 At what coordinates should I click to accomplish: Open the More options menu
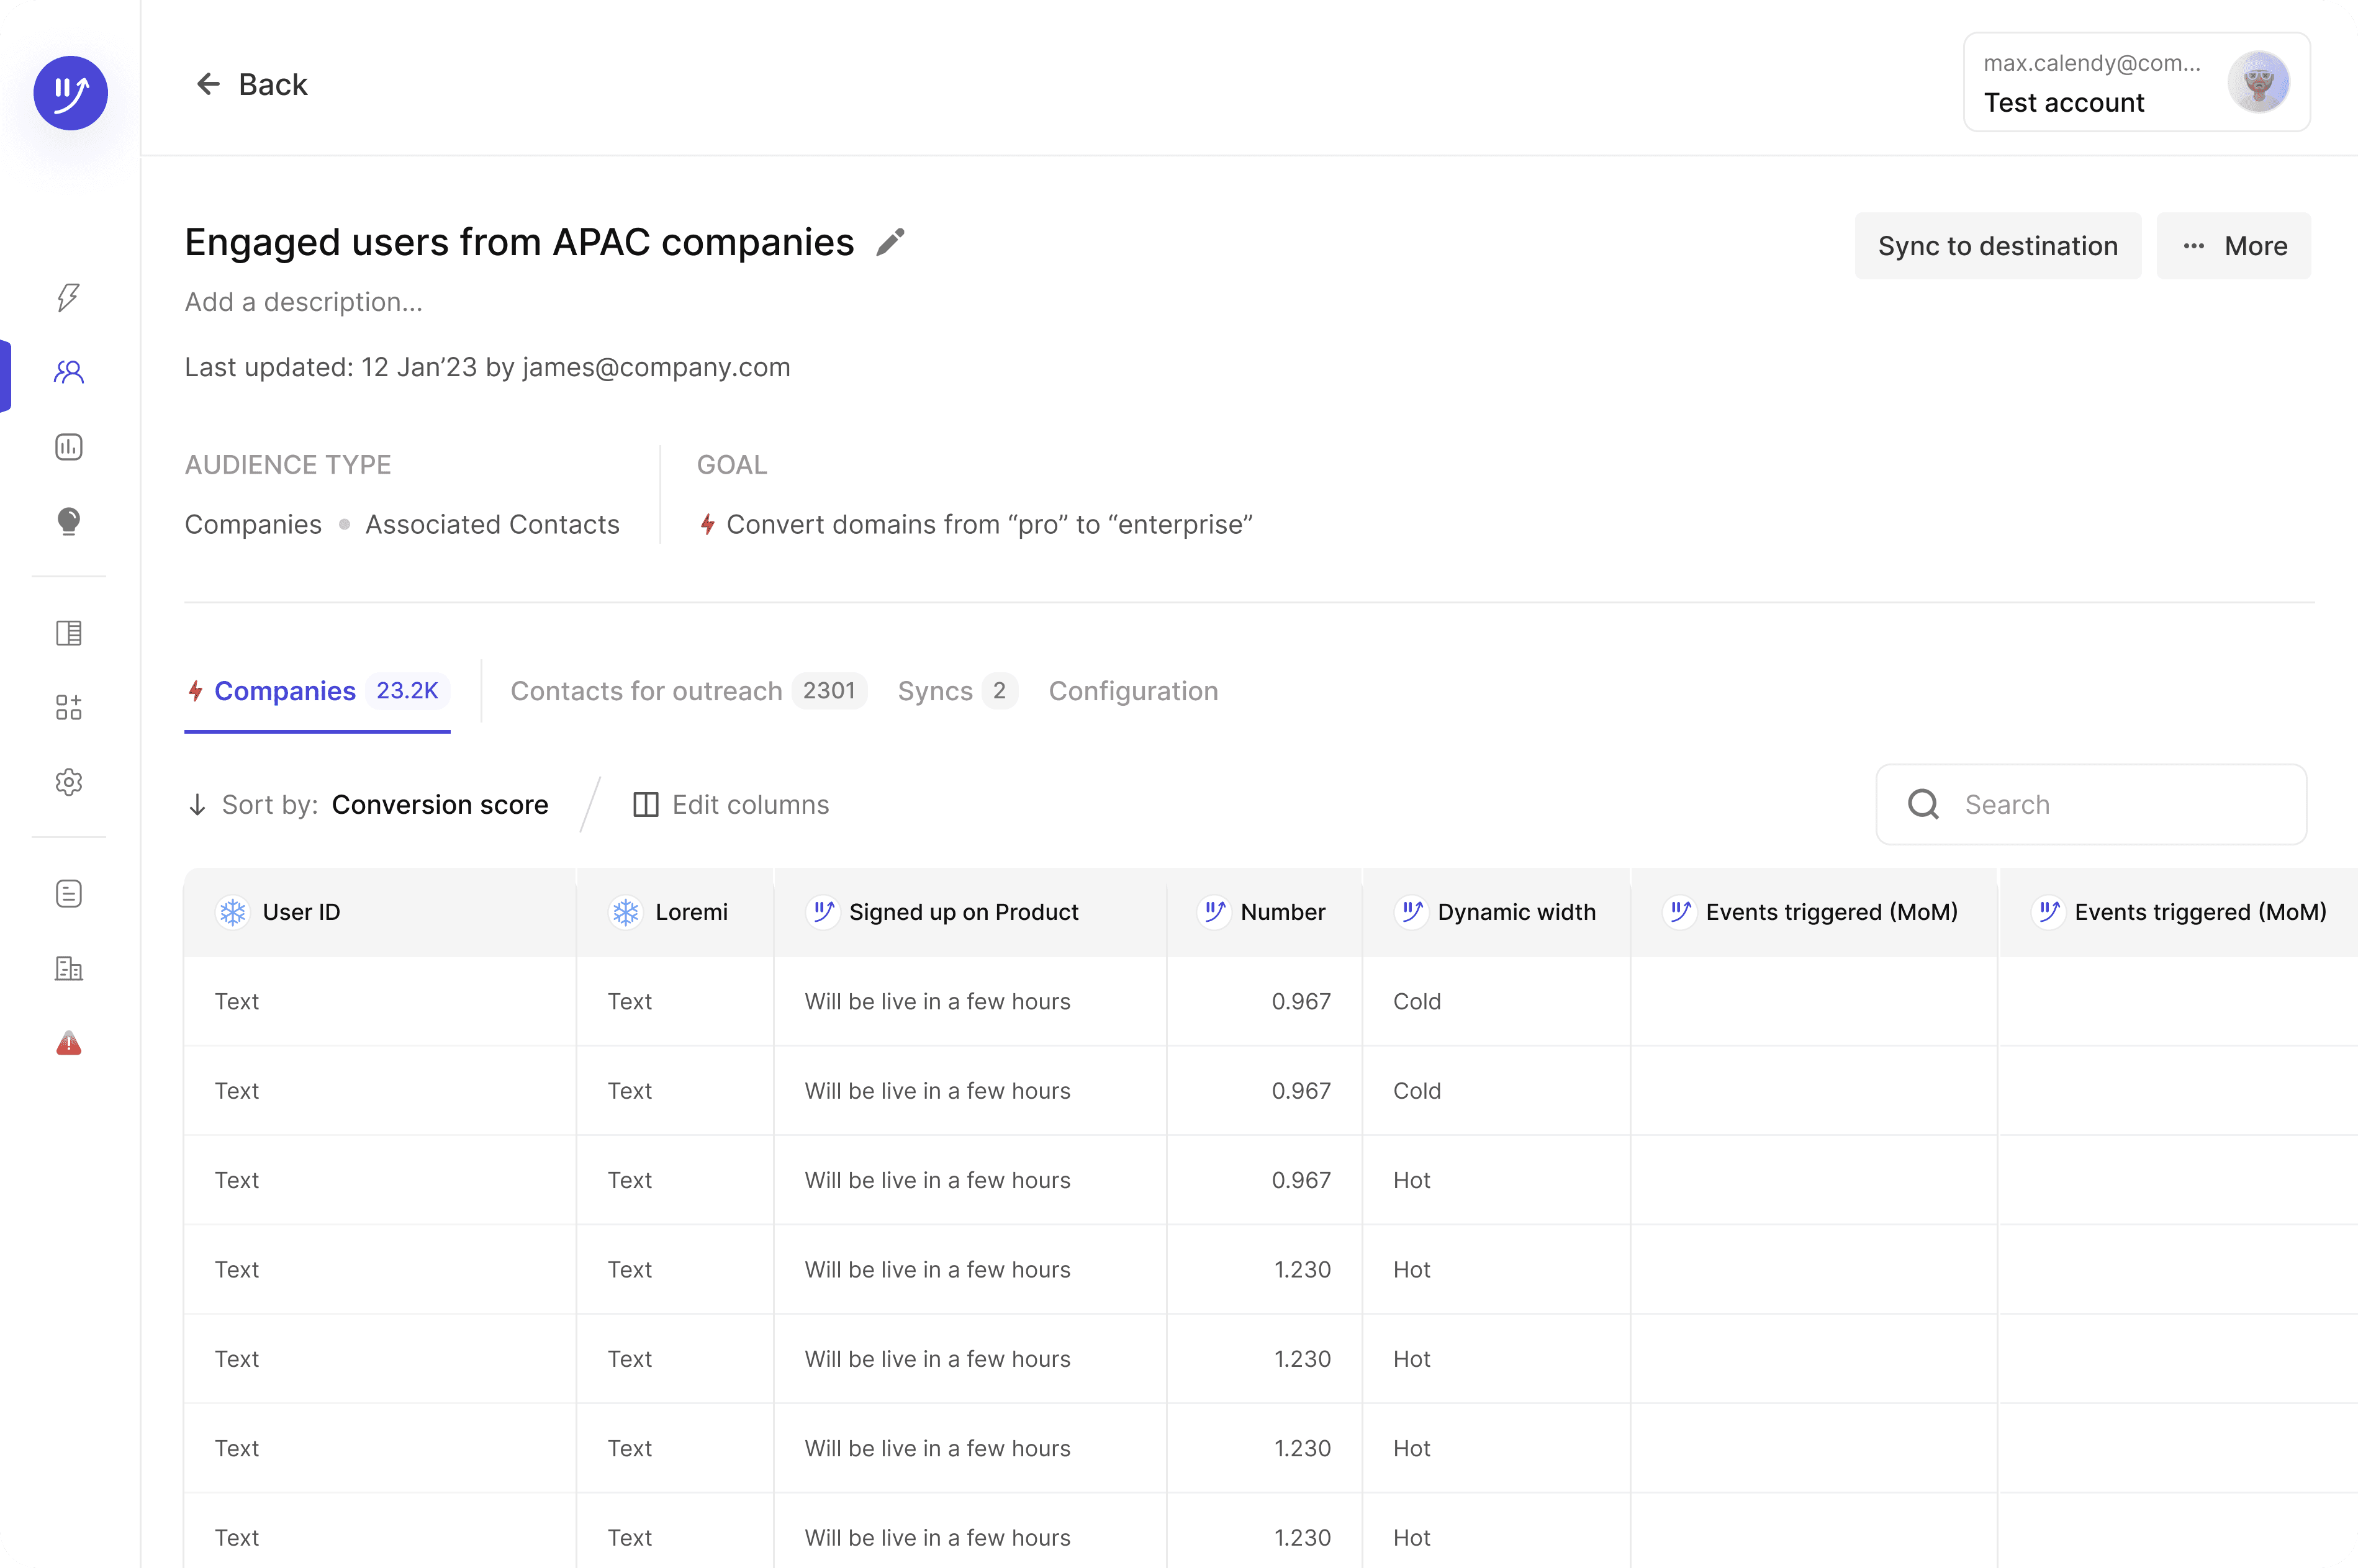click(x=2233, y=246)
